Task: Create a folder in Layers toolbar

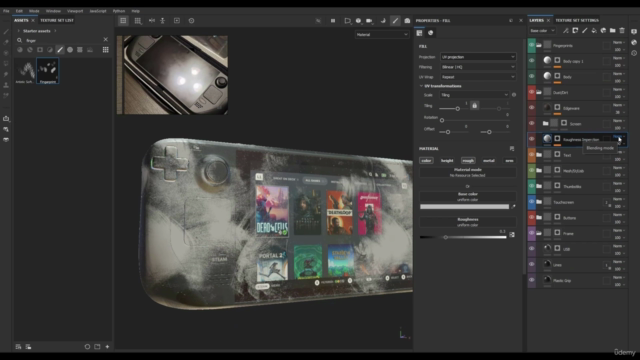Action: [x=613, y=31]
